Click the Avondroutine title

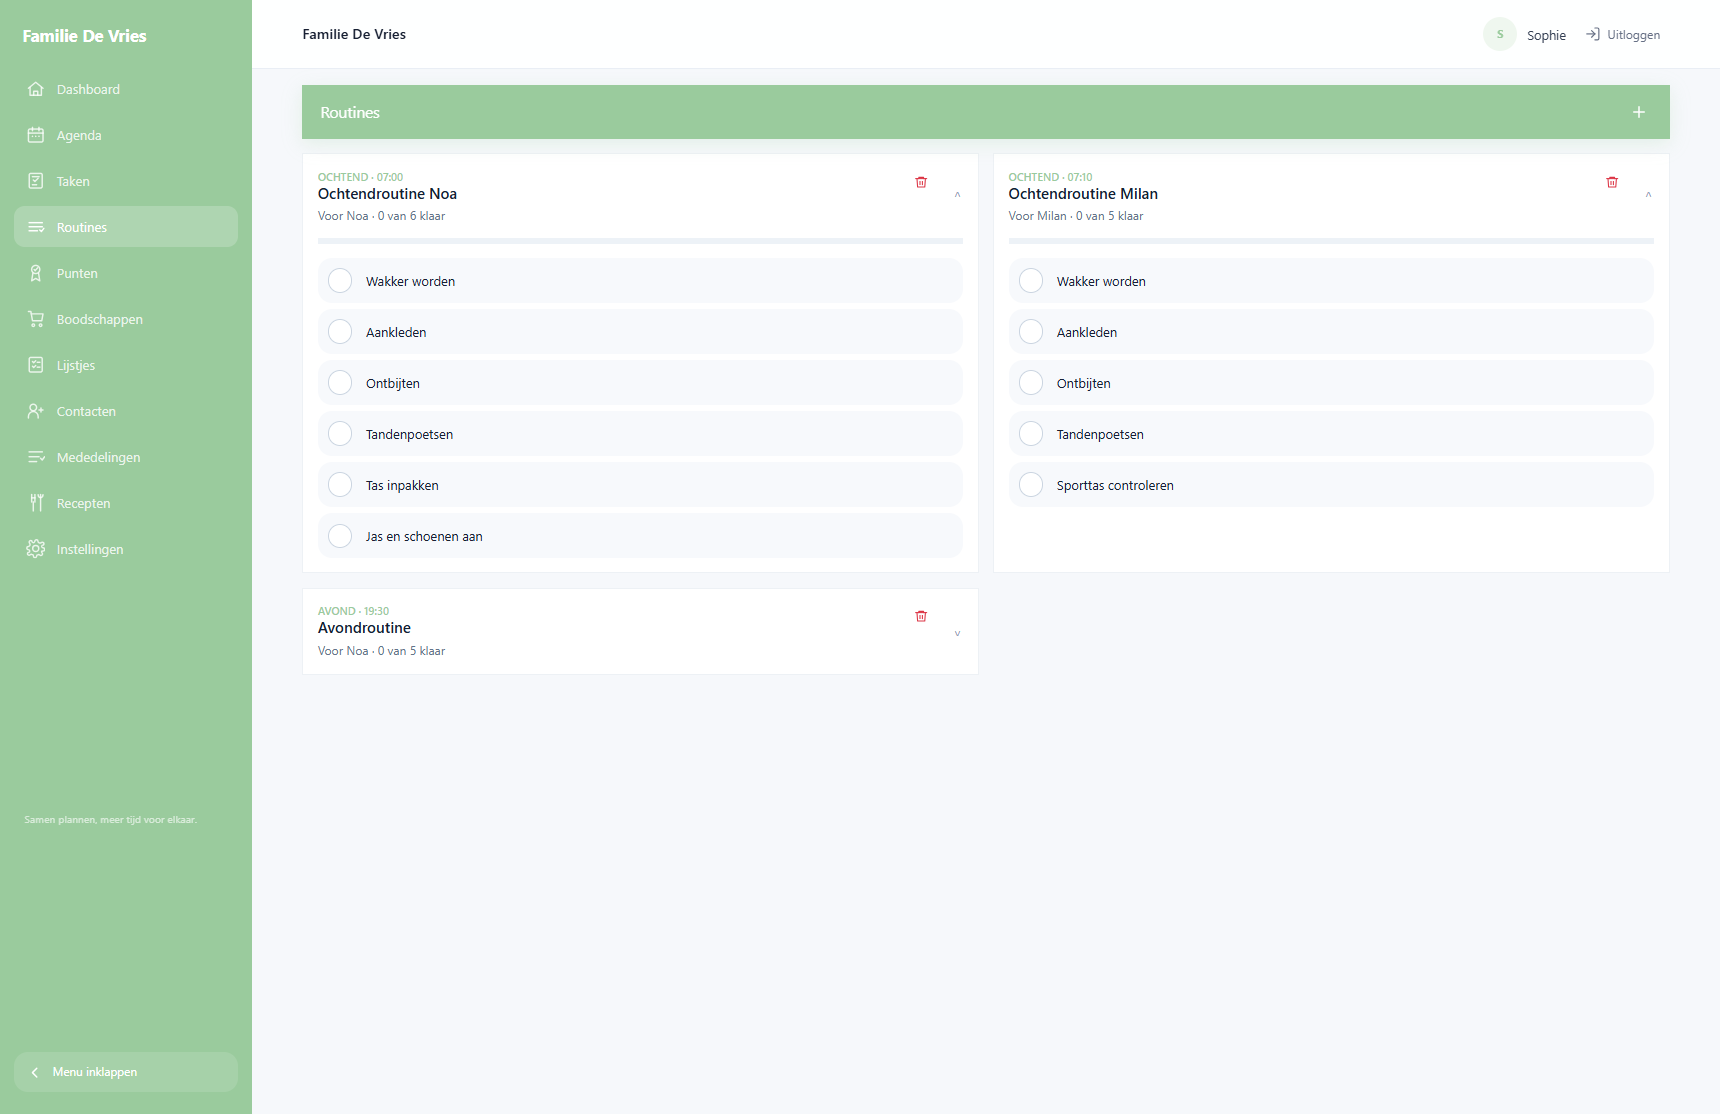pos(364,628)
